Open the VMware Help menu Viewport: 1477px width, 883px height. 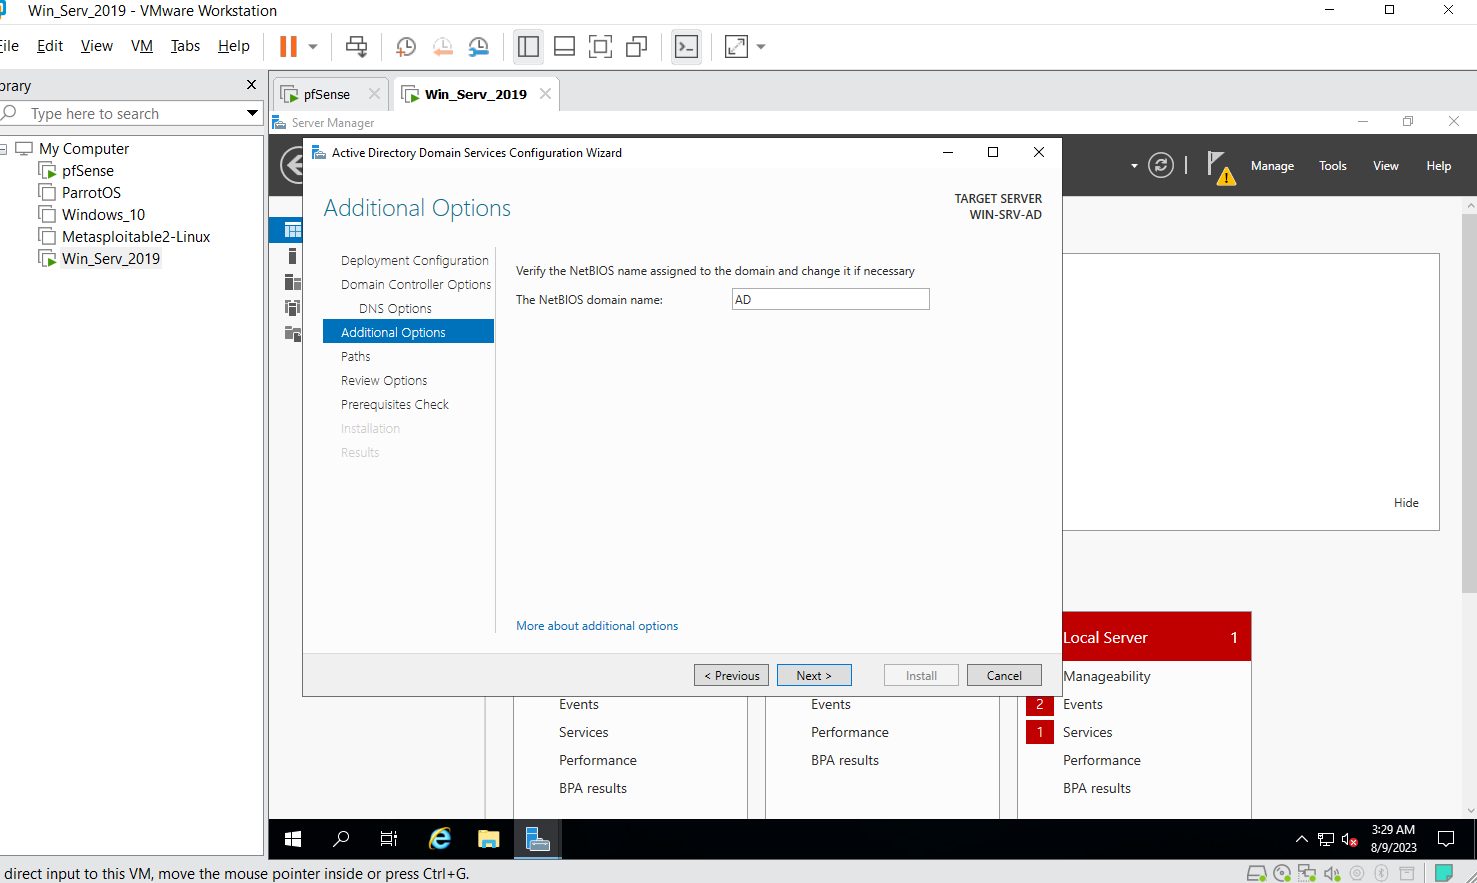tap(234, 46)
